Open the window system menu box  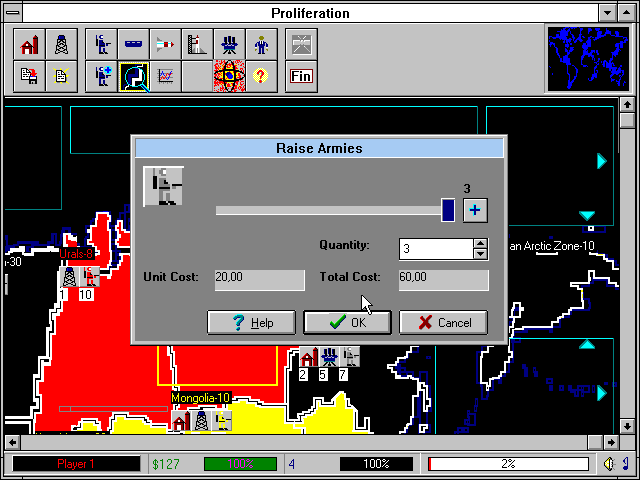(13, 13)
